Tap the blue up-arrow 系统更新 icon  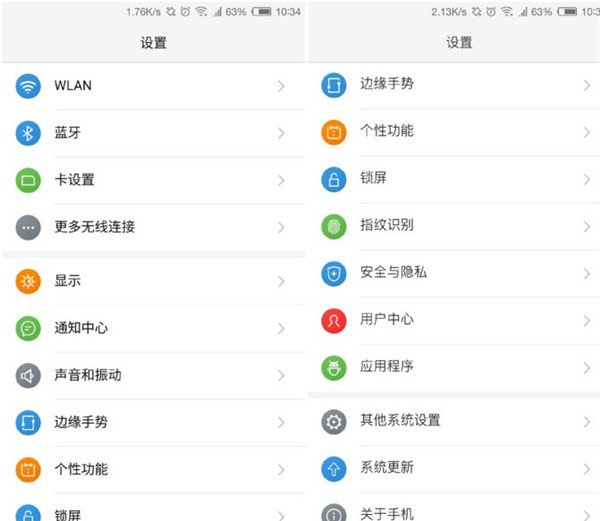tap(333, 468)
